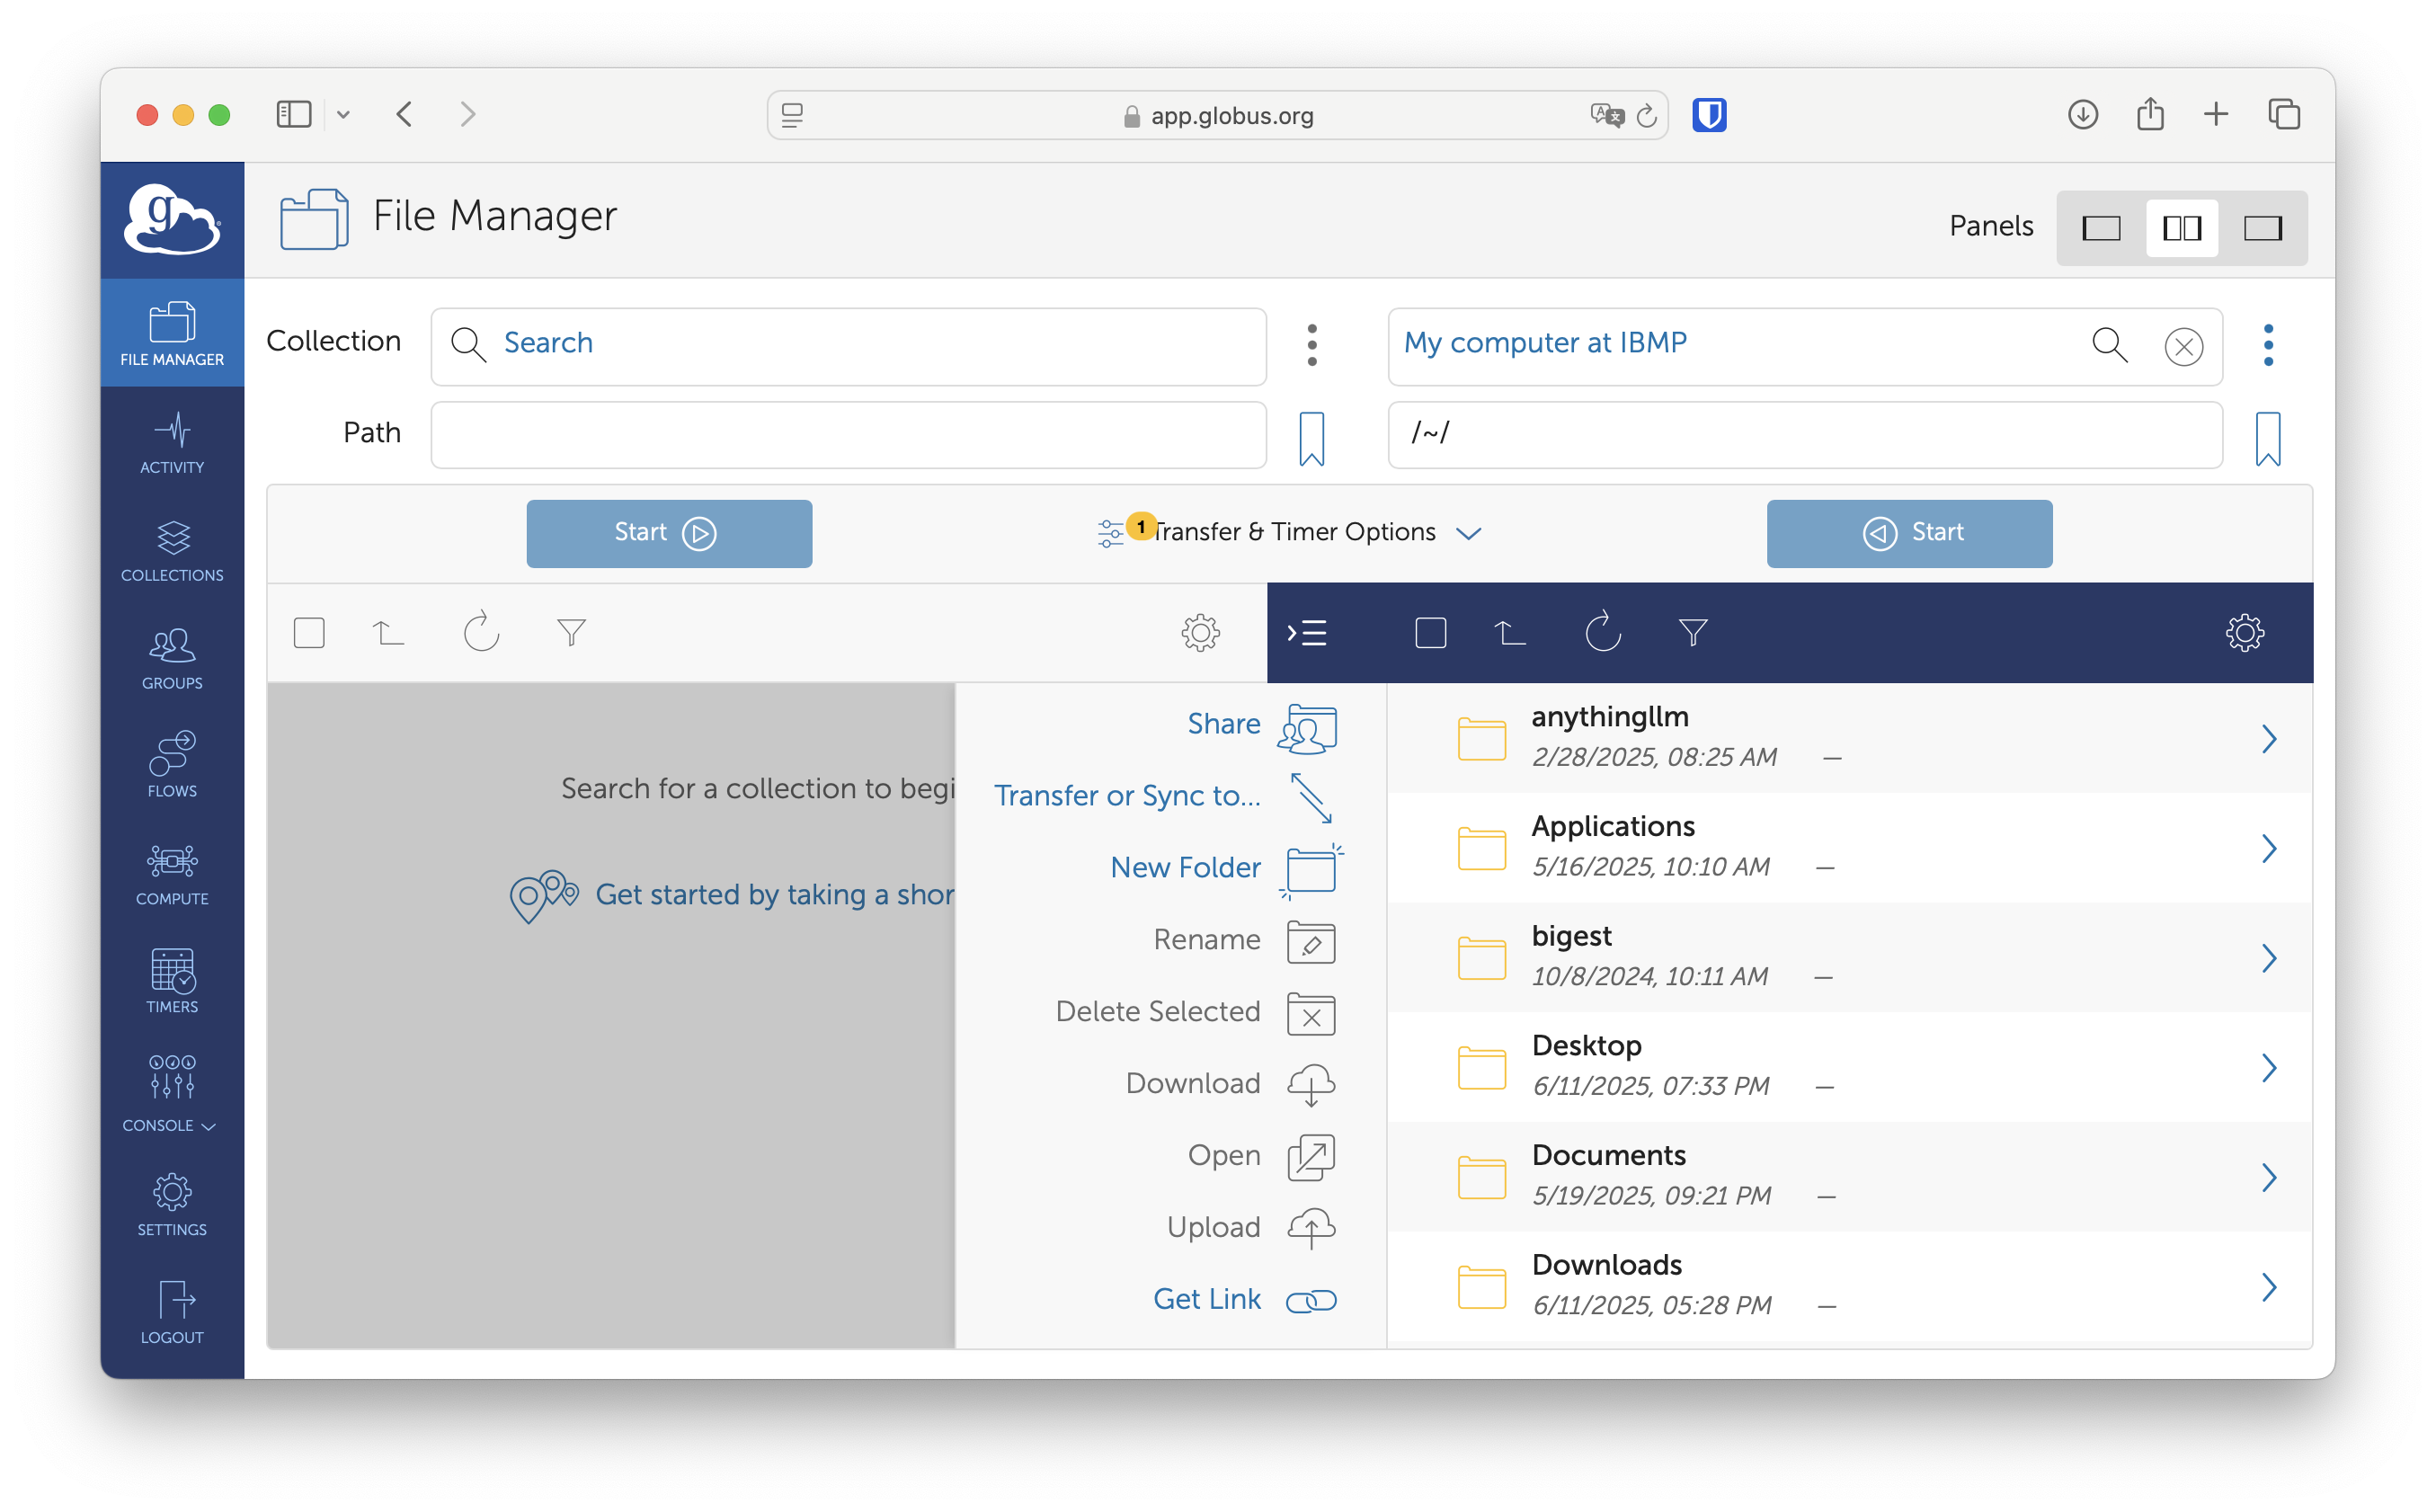Viewport: 2436px width, 1512px height.
Task: Go to Groups in sidebar
Action: (172, 658)
